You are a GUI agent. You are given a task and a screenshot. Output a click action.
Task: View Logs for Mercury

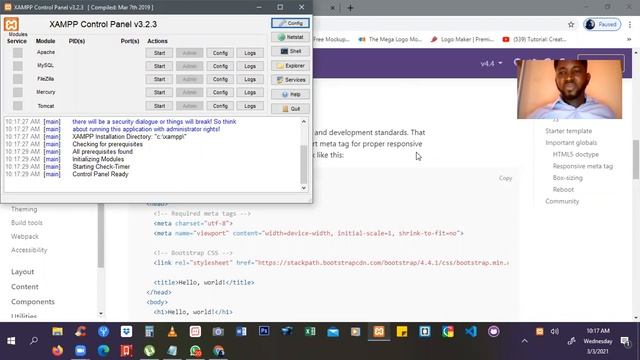click(250, 93)
